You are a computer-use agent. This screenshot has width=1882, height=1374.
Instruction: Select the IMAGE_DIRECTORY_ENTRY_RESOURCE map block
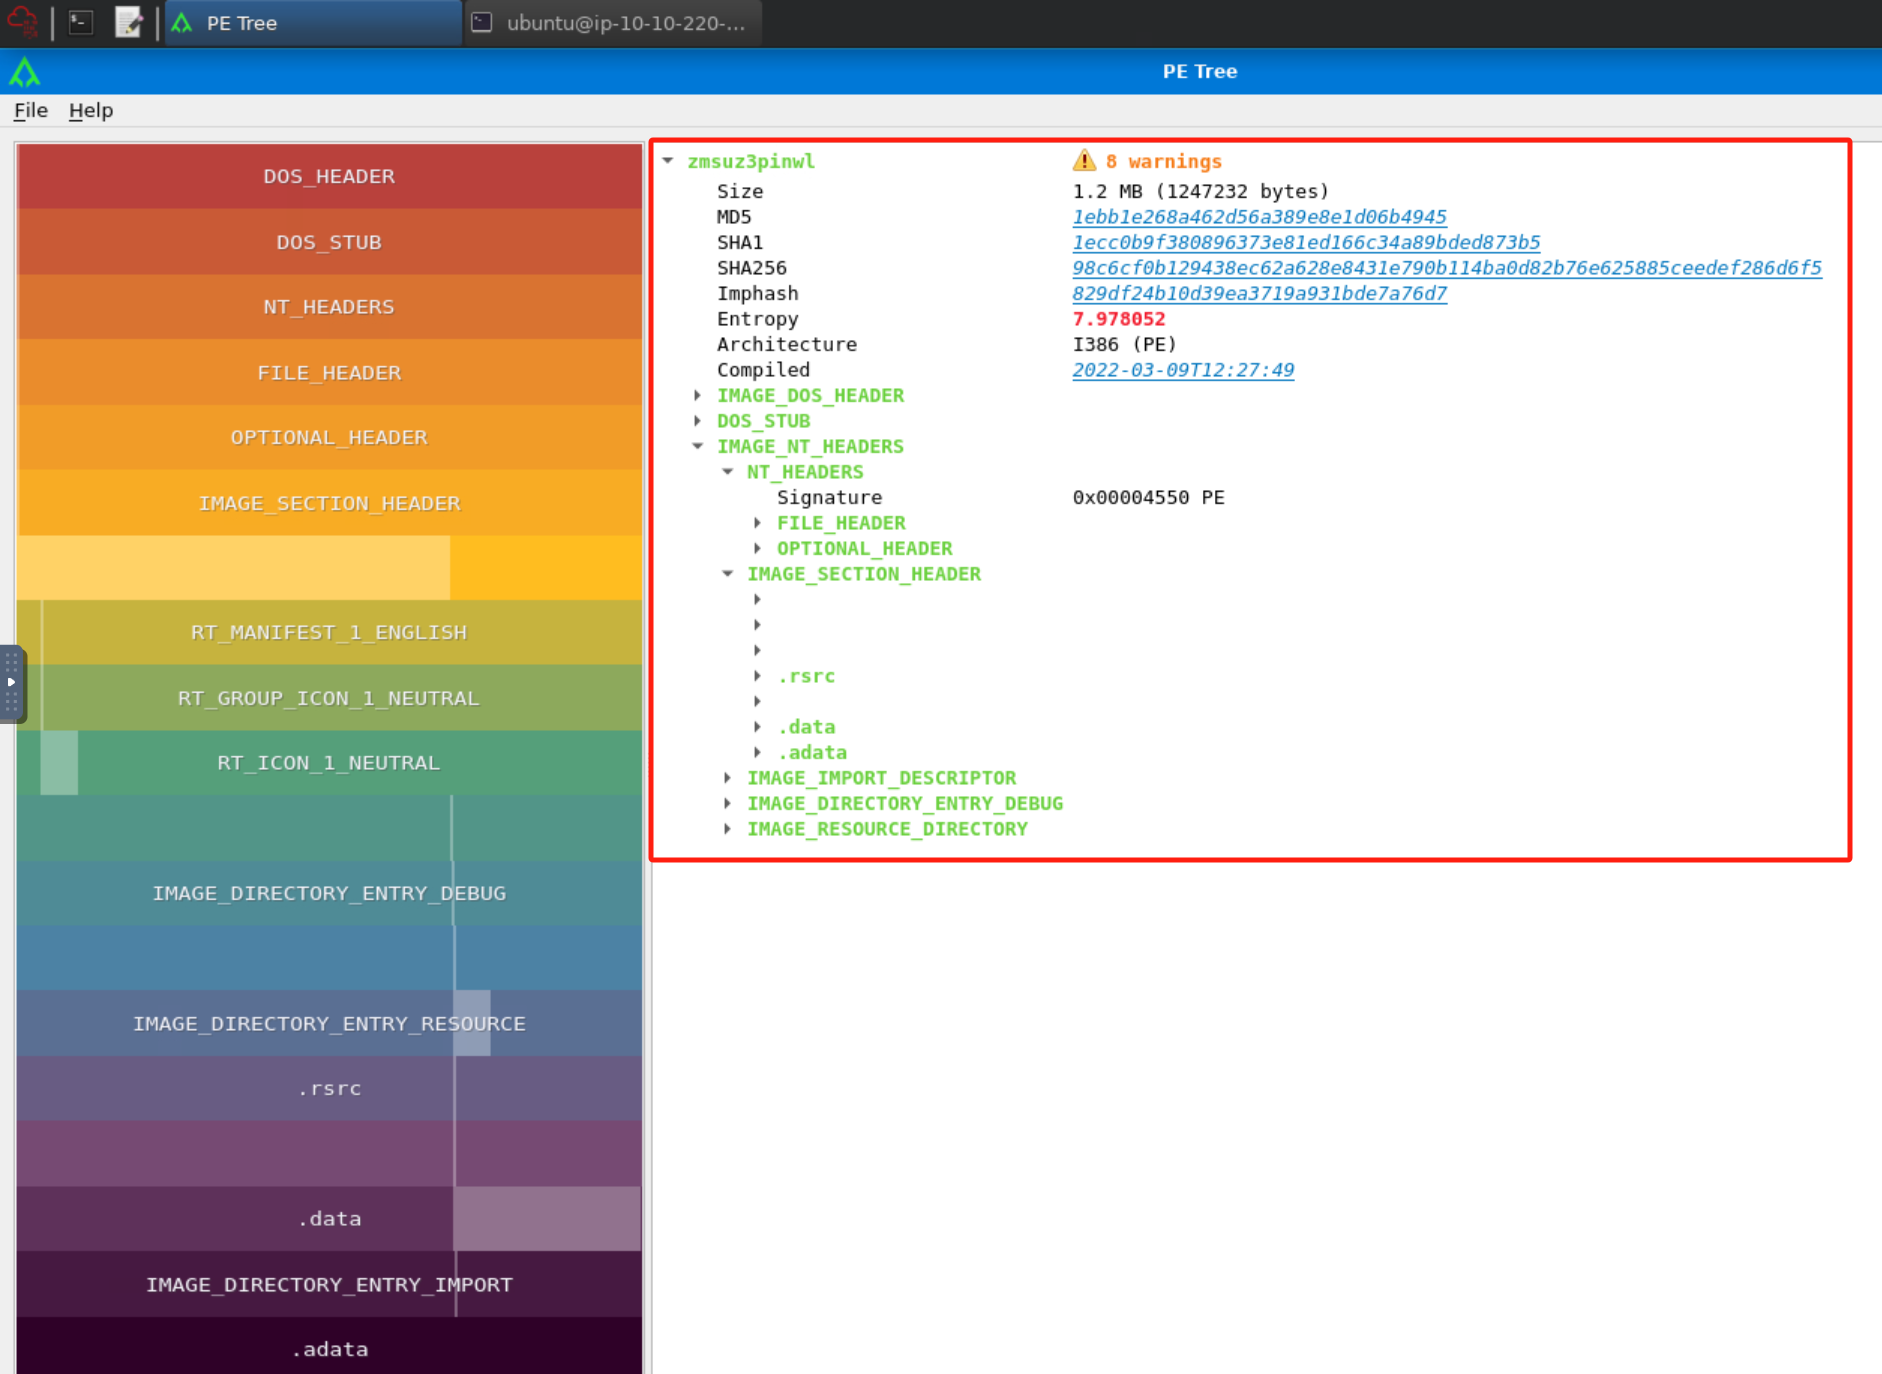point(329,1023)
